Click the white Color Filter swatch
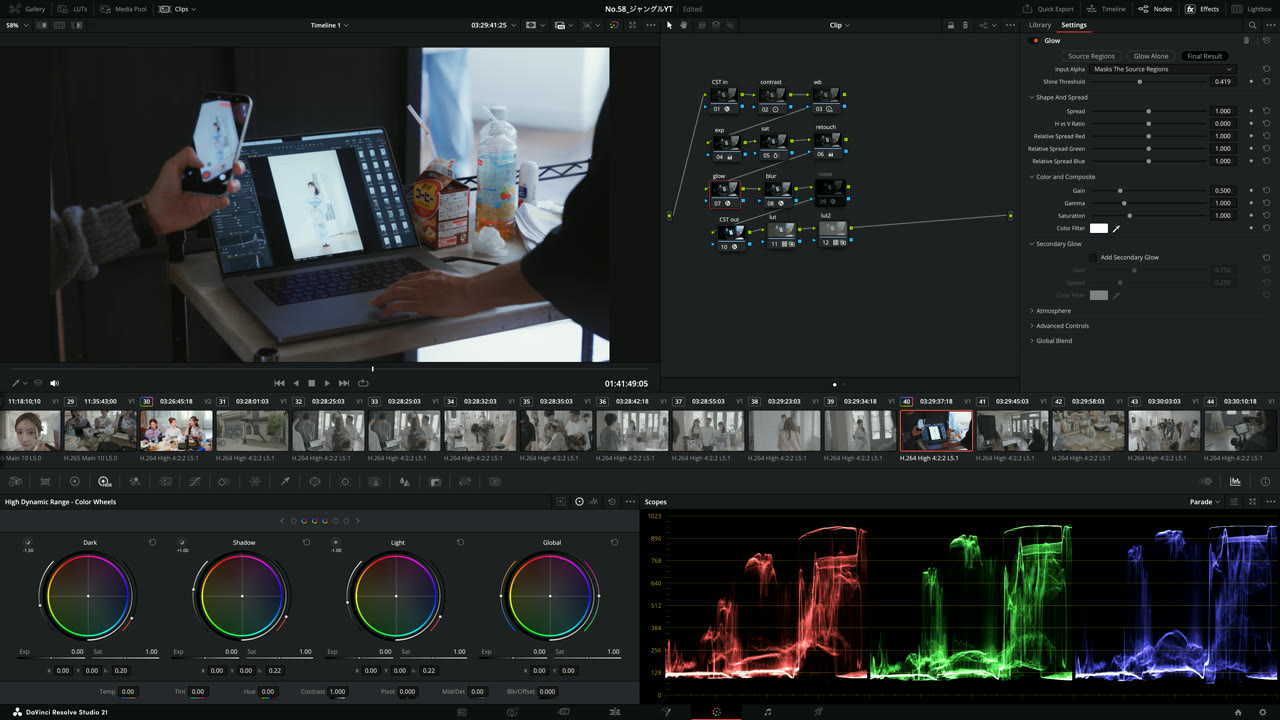This screenshot has width=1280, height=720. click(x=1098, y=229)
